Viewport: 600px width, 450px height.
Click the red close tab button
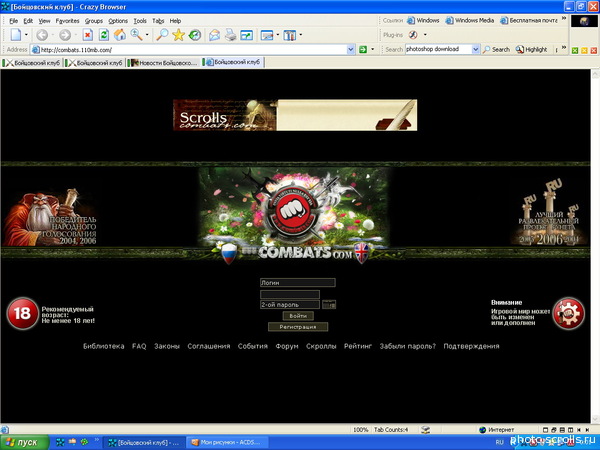593,51
